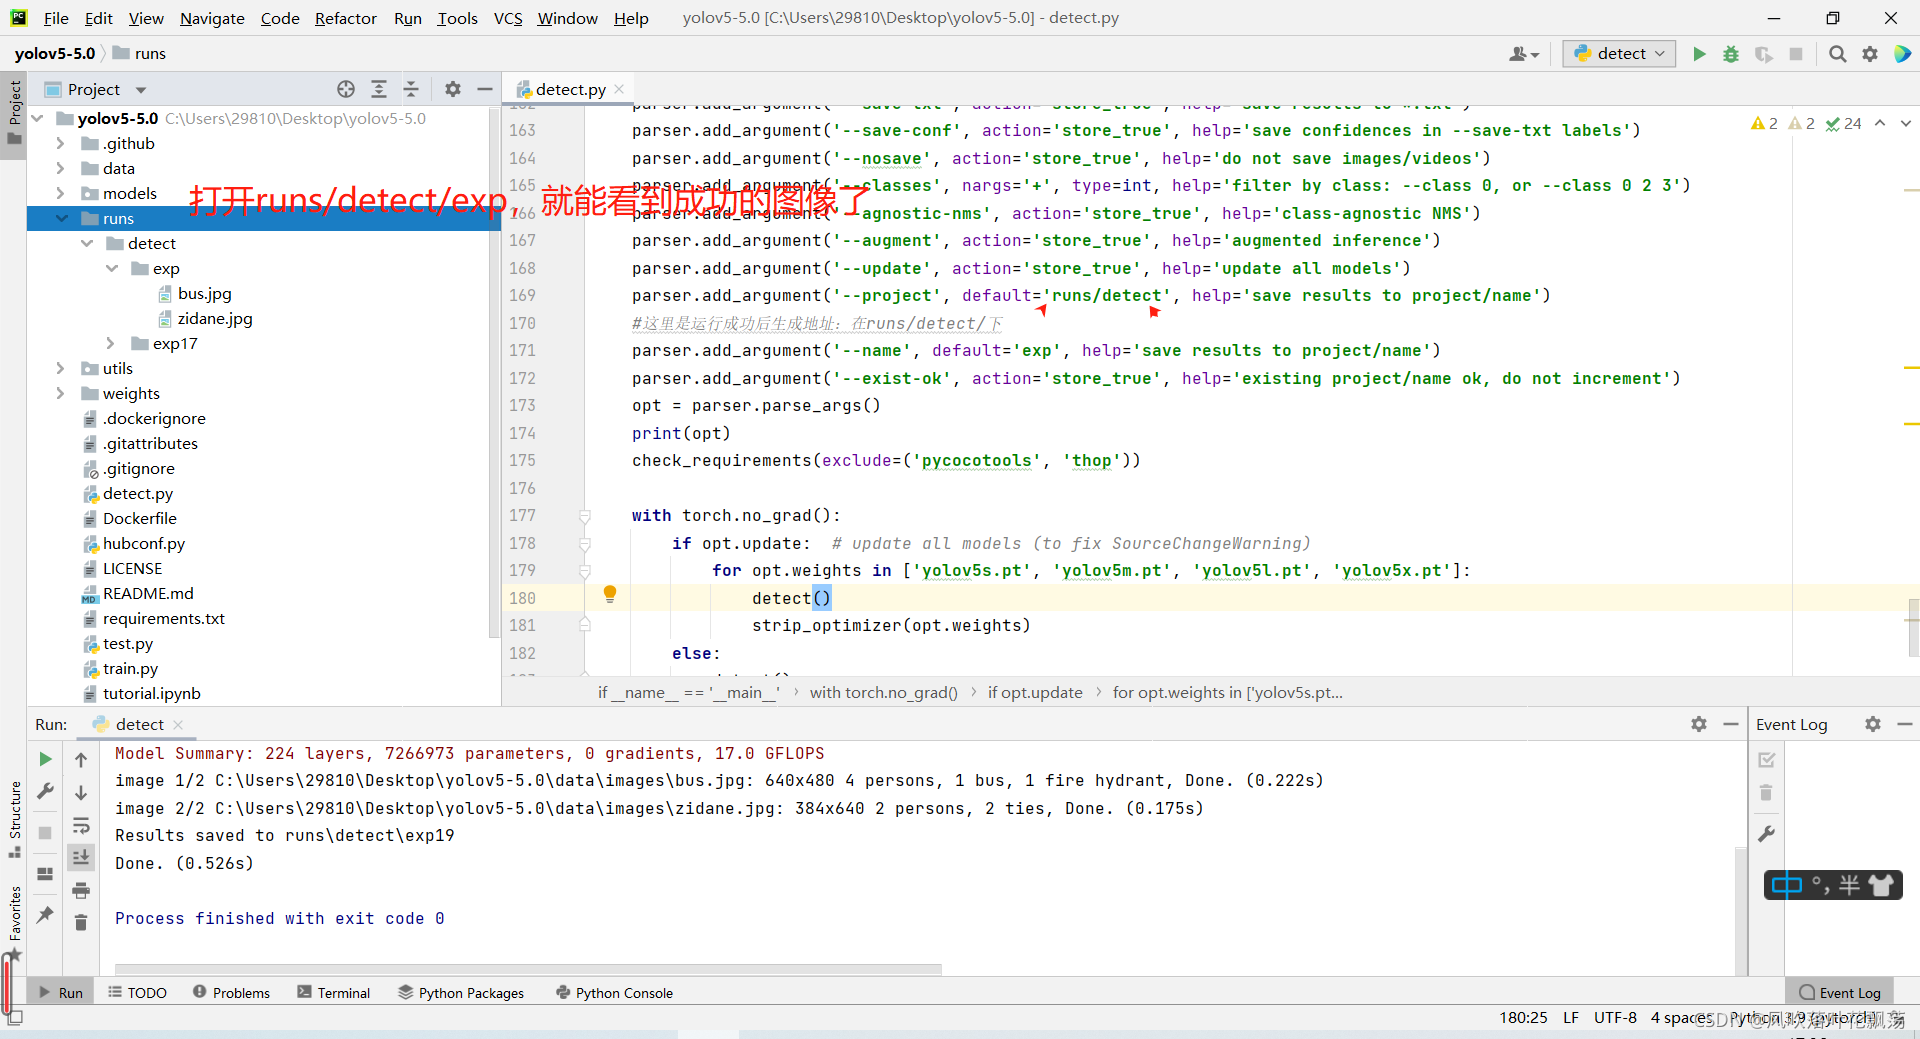The image size is (1920, 1039).
Task: Click the Run console horizontal scrollbar
Action: pyautogui.click(x=528, y=968)
